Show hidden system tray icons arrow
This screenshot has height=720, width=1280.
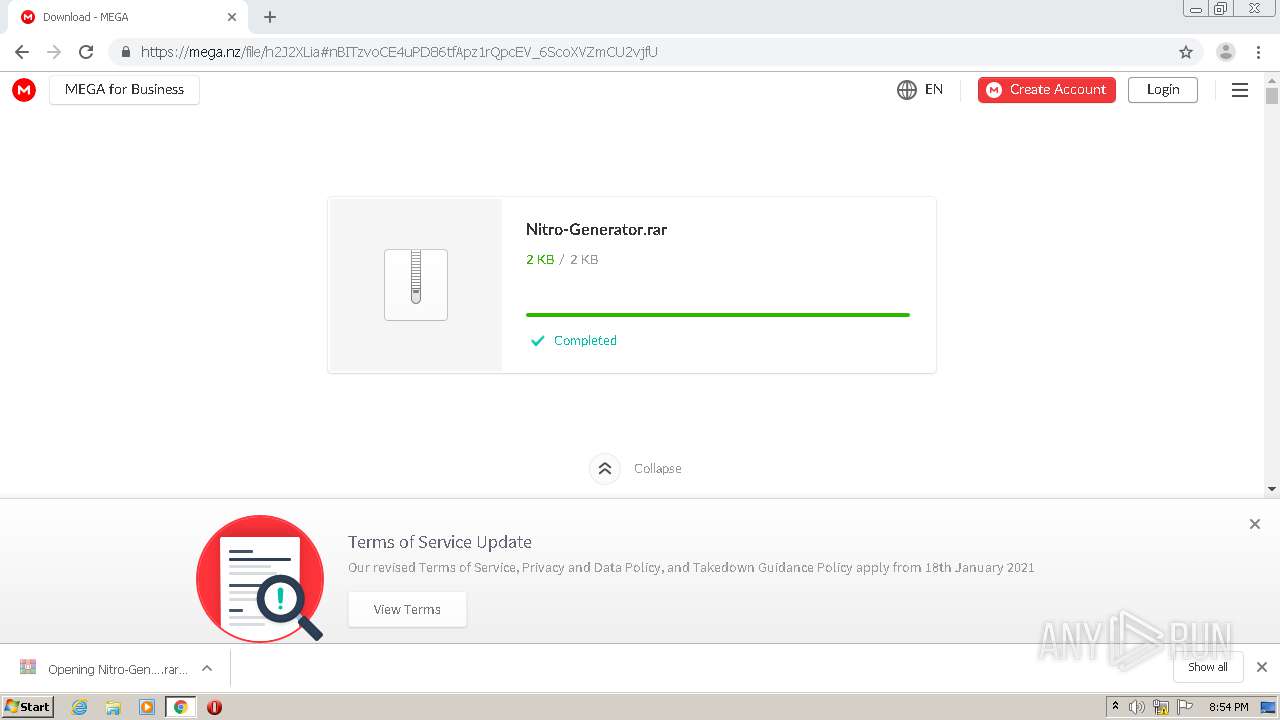click(x=1115, y=707)
